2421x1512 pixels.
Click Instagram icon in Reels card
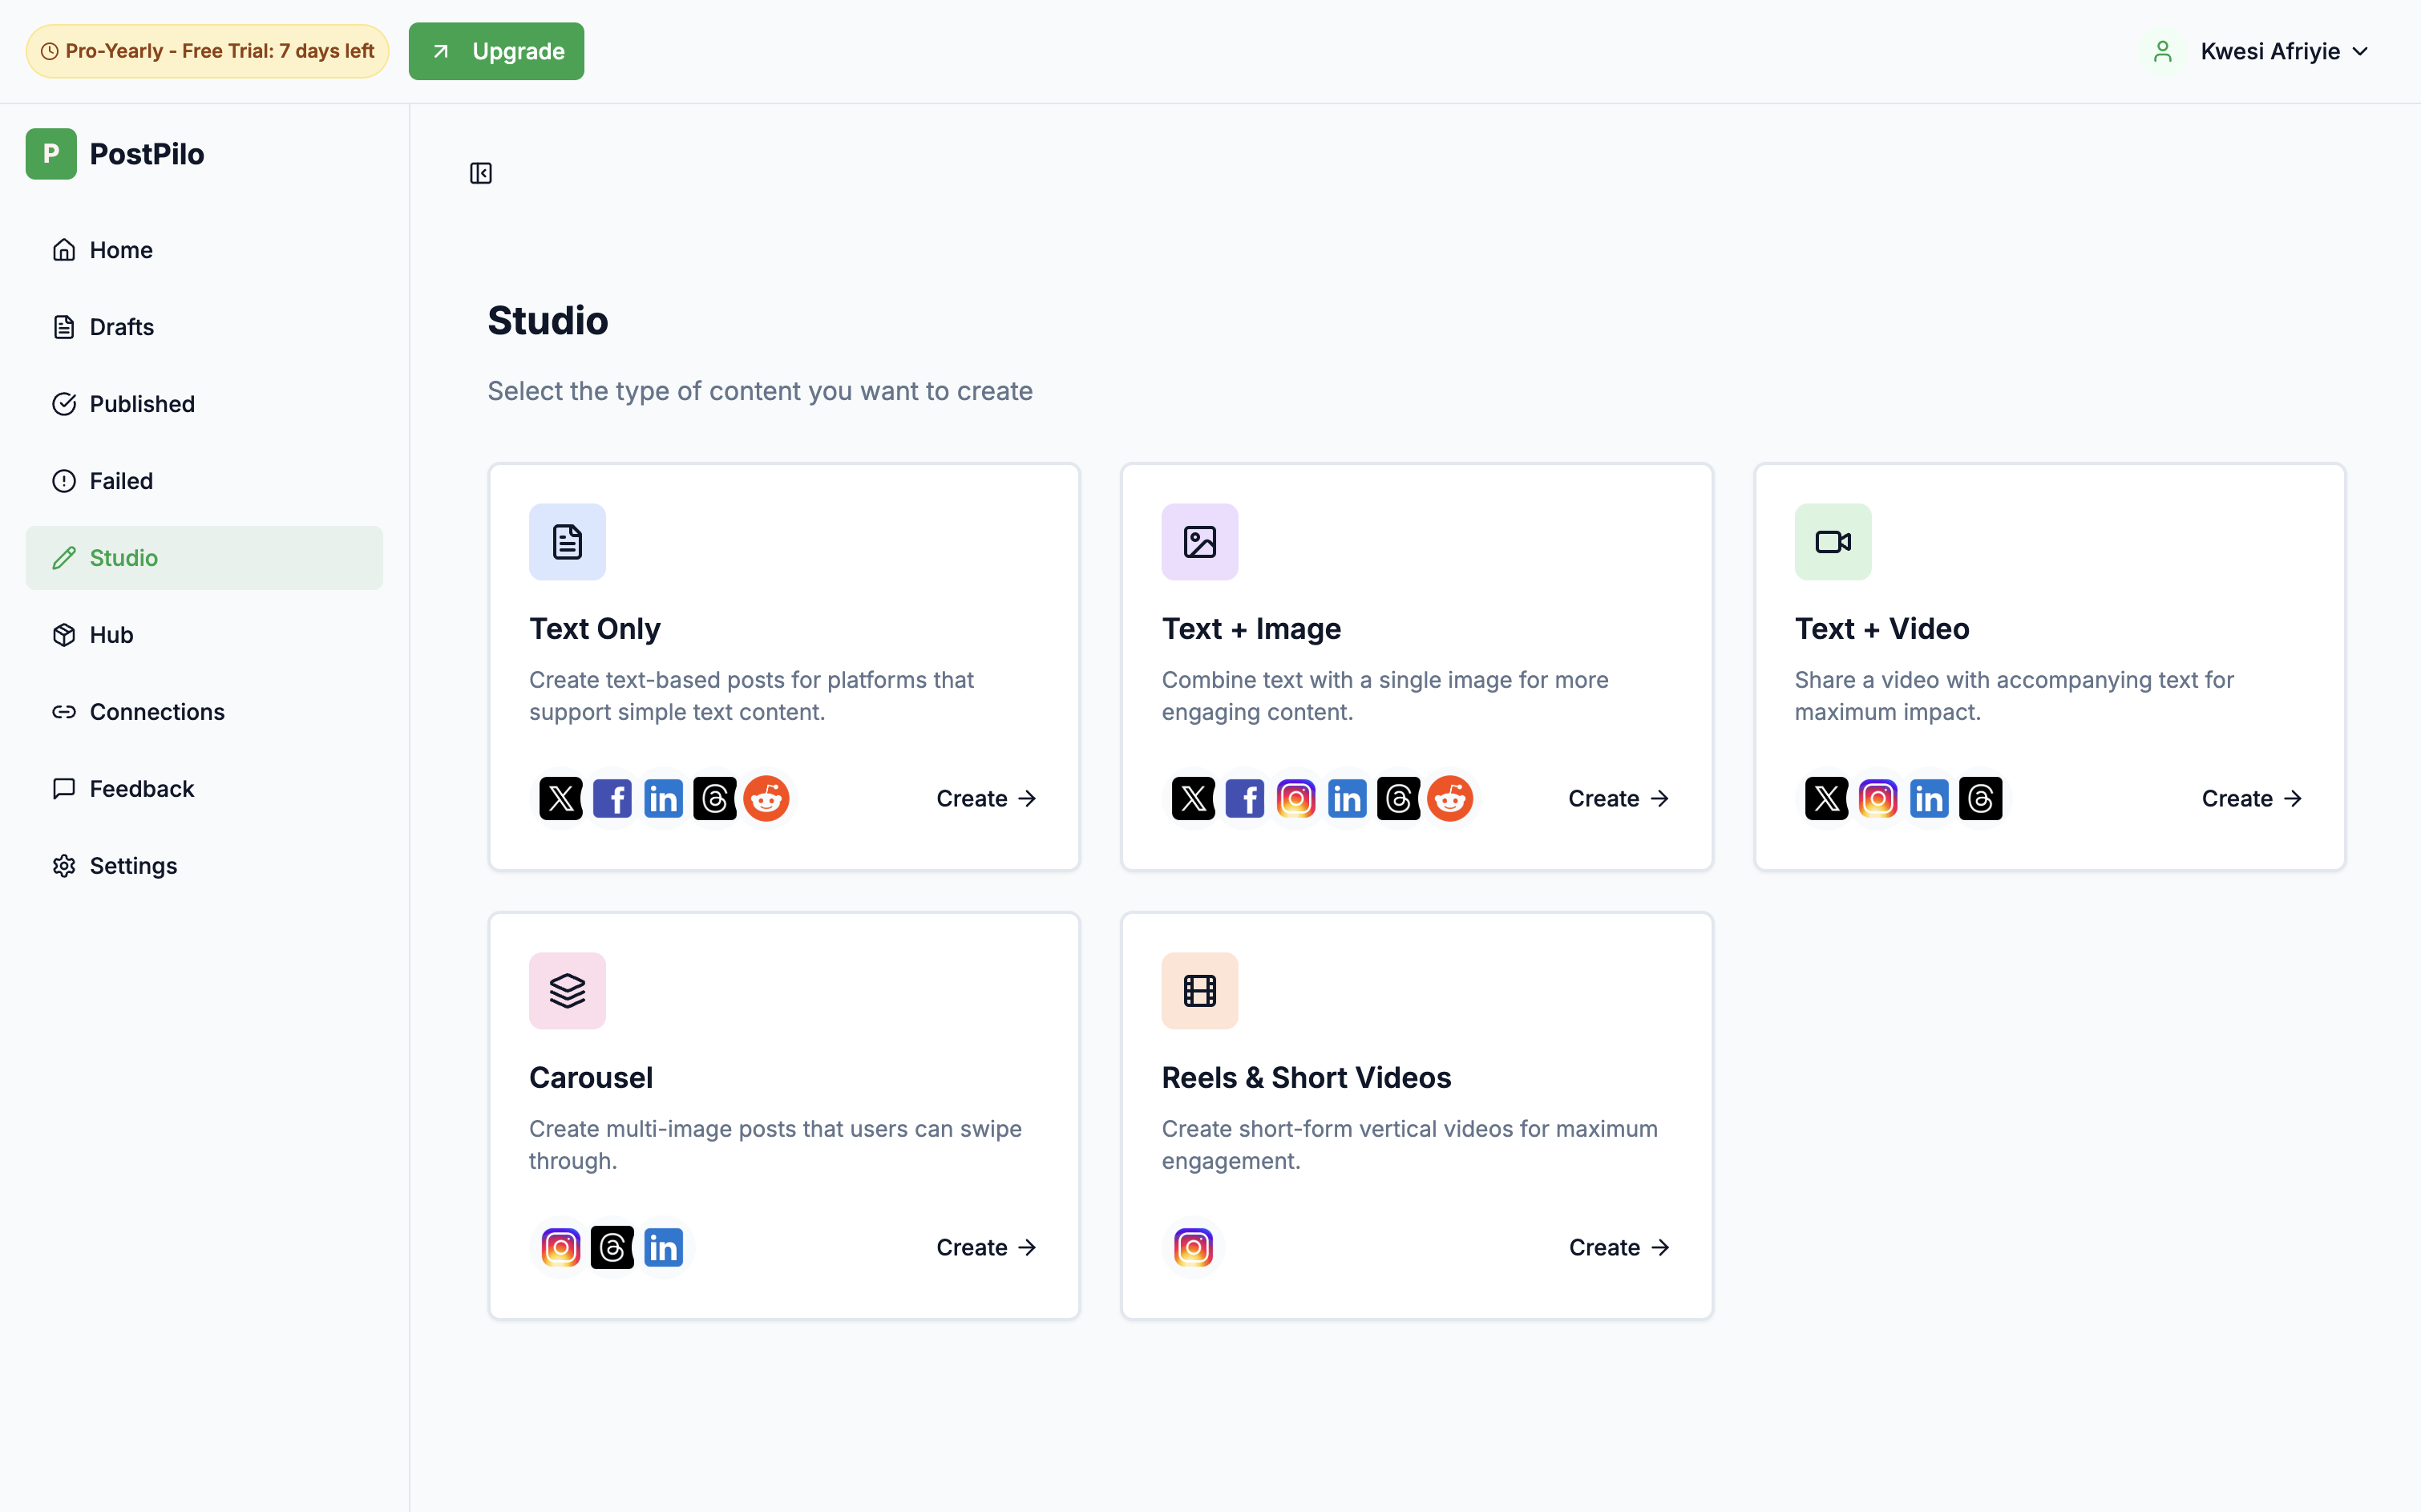point(1193,1247)
